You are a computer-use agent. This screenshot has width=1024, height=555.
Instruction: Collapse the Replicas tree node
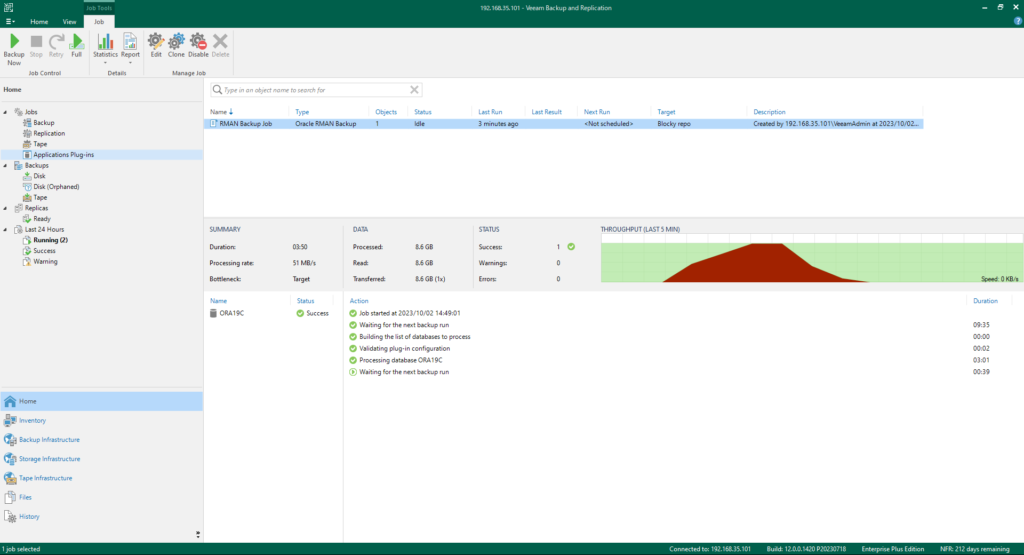click(x=6, y=208)
